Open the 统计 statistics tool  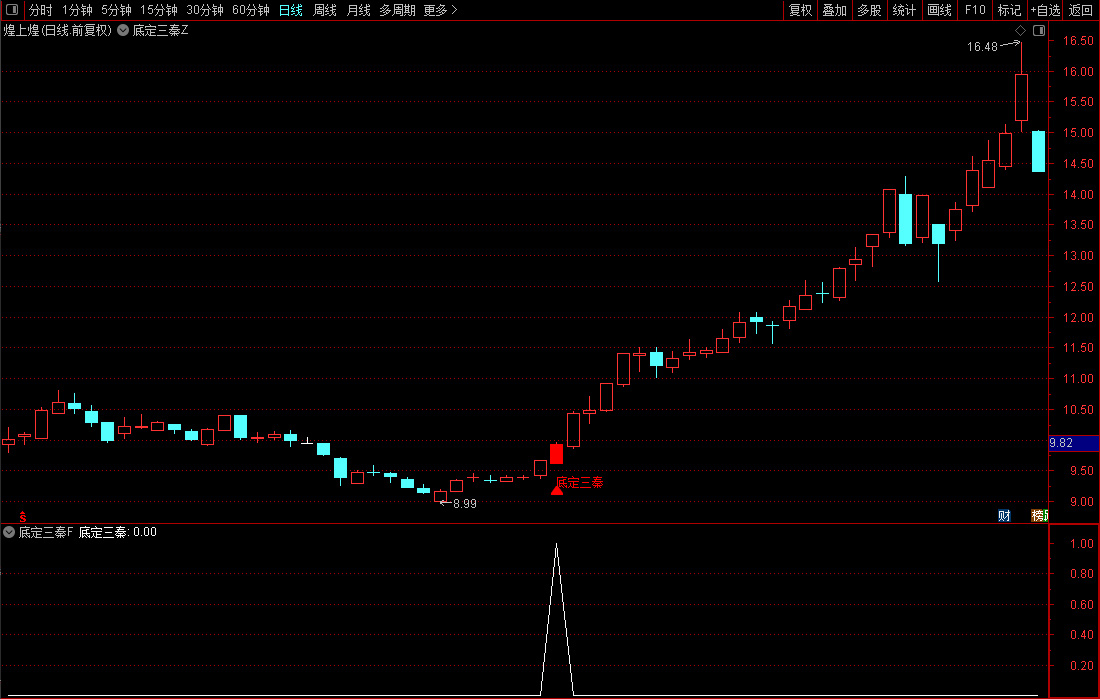coord(904,10)
